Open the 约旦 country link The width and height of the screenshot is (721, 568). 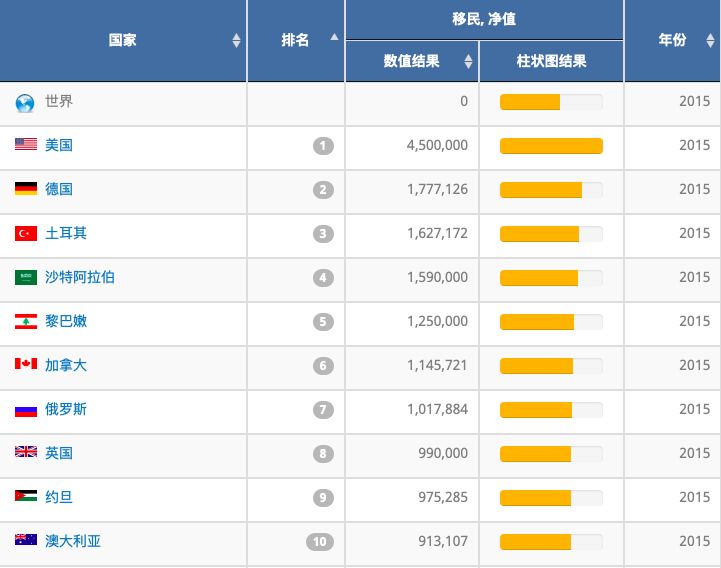[x=59, y=497]
